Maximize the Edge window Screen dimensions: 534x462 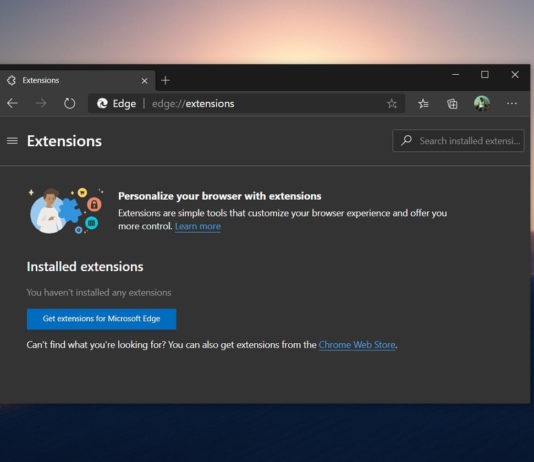click(x=485, y=75)
